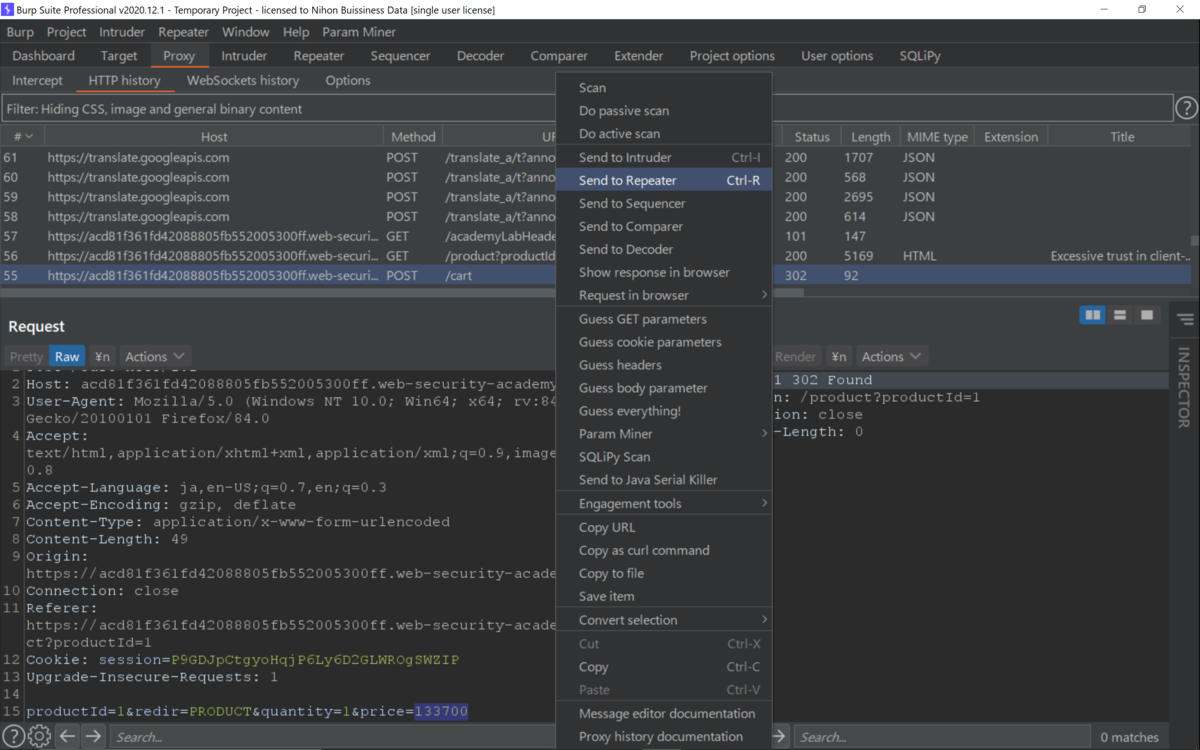Open Proxy history documentation
This screenshot has height=750, width=1200.
tap(663, 736)
